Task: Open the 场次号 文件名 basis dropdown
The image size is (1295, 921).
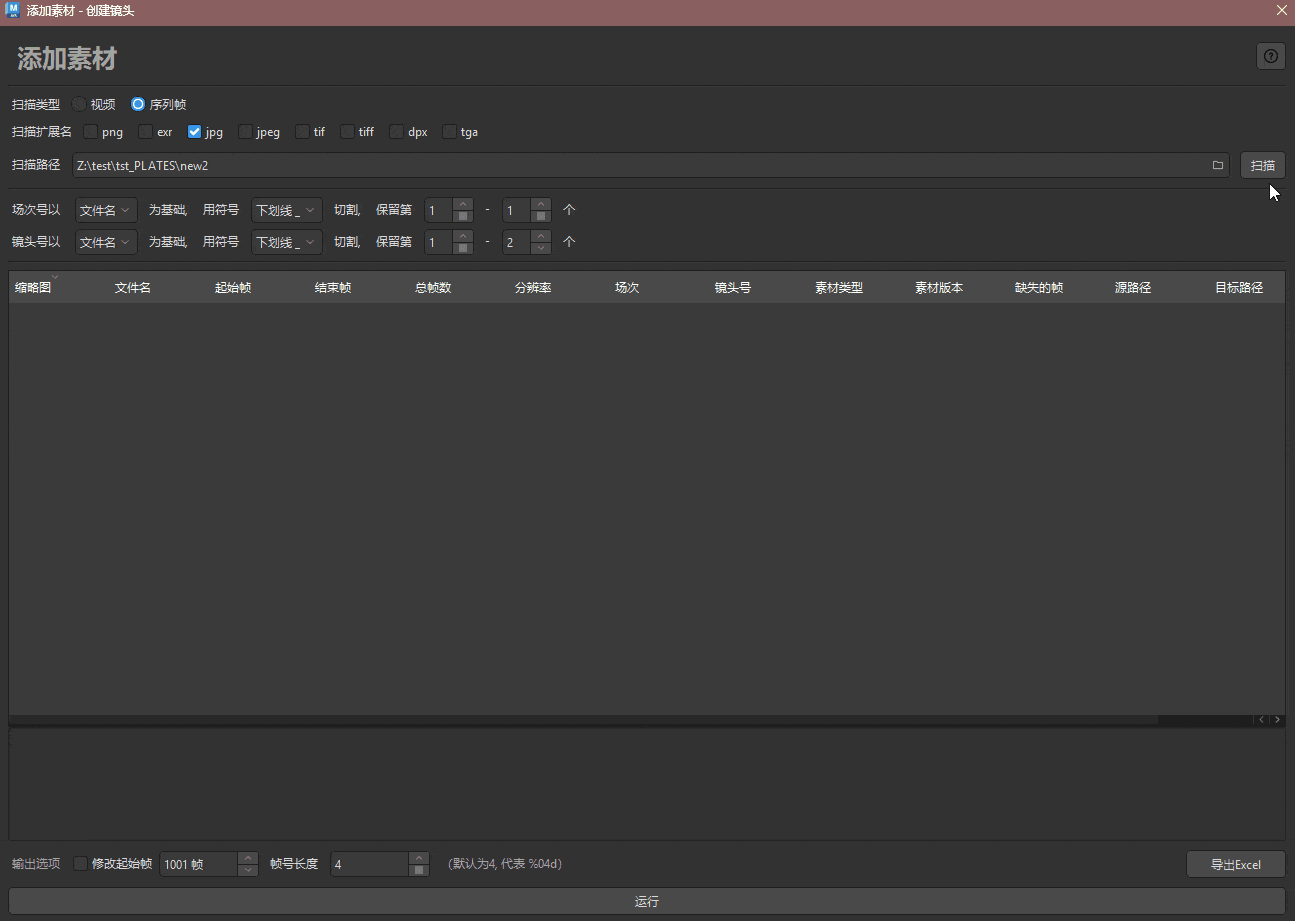Action: (106, 211)
